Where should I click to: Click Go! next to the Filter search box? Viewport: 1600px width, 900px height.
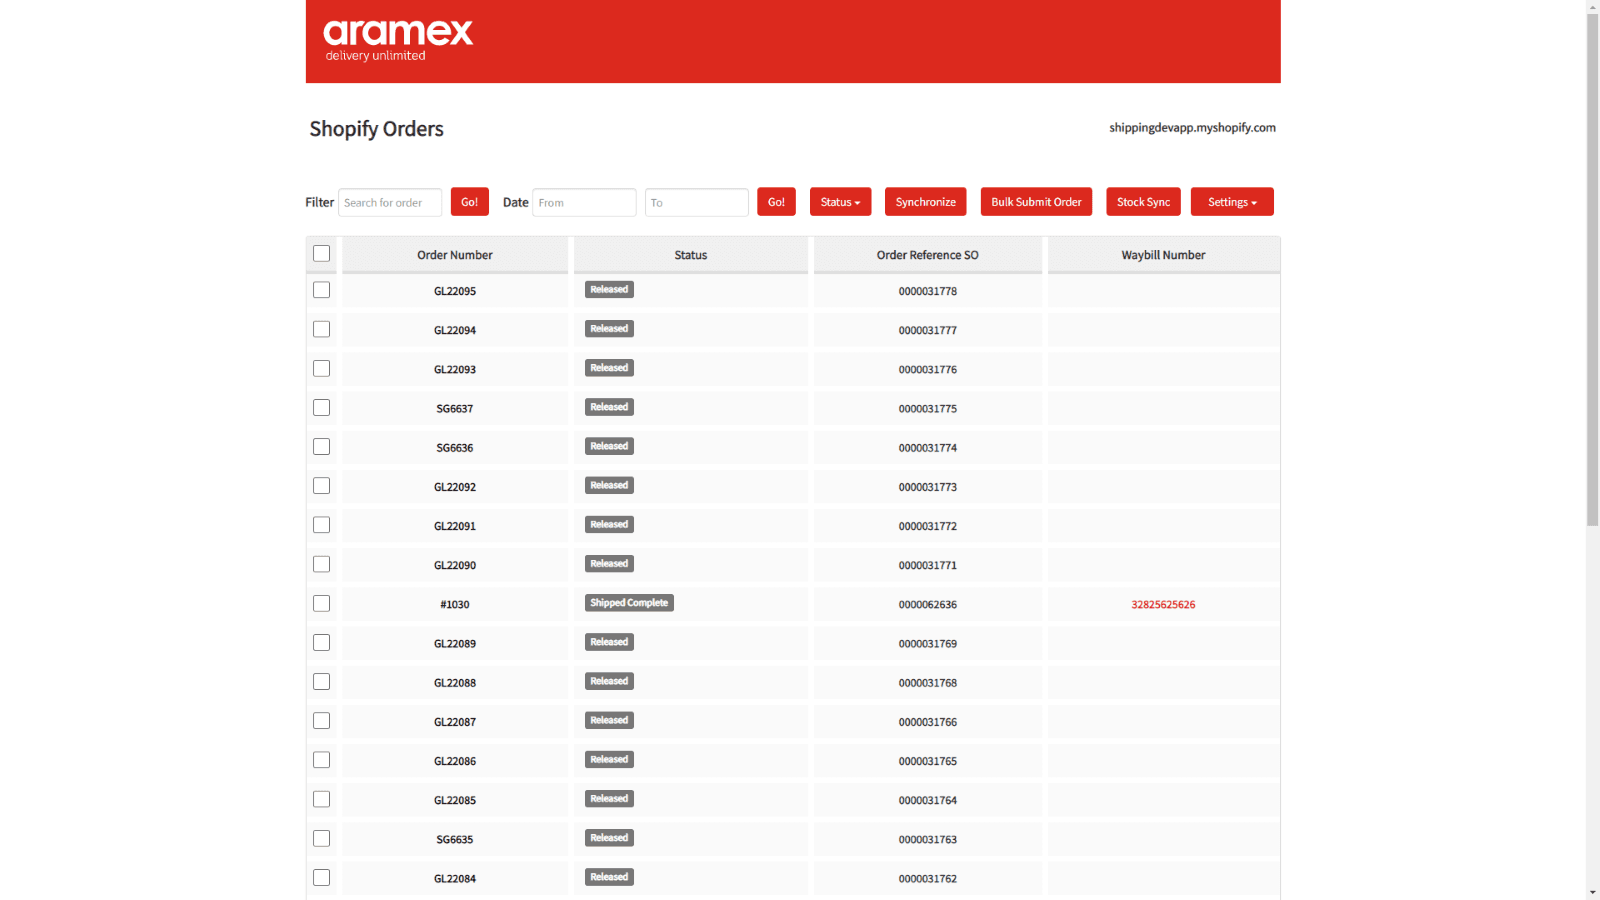tap(470, 201)
